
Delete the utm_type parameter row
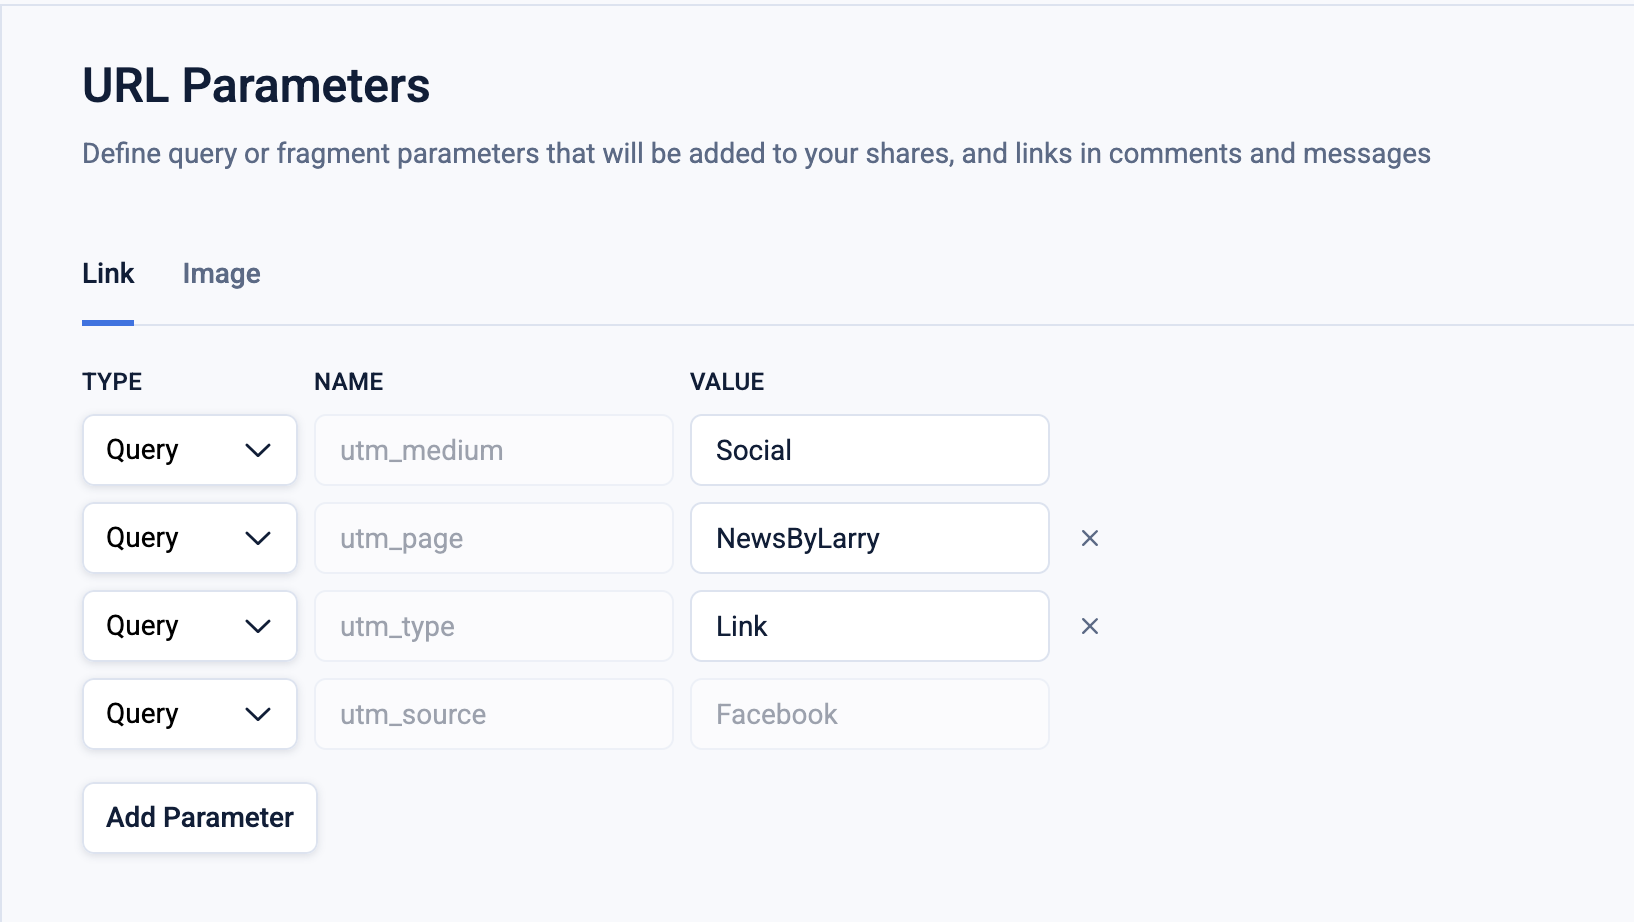coord(1090,626)
